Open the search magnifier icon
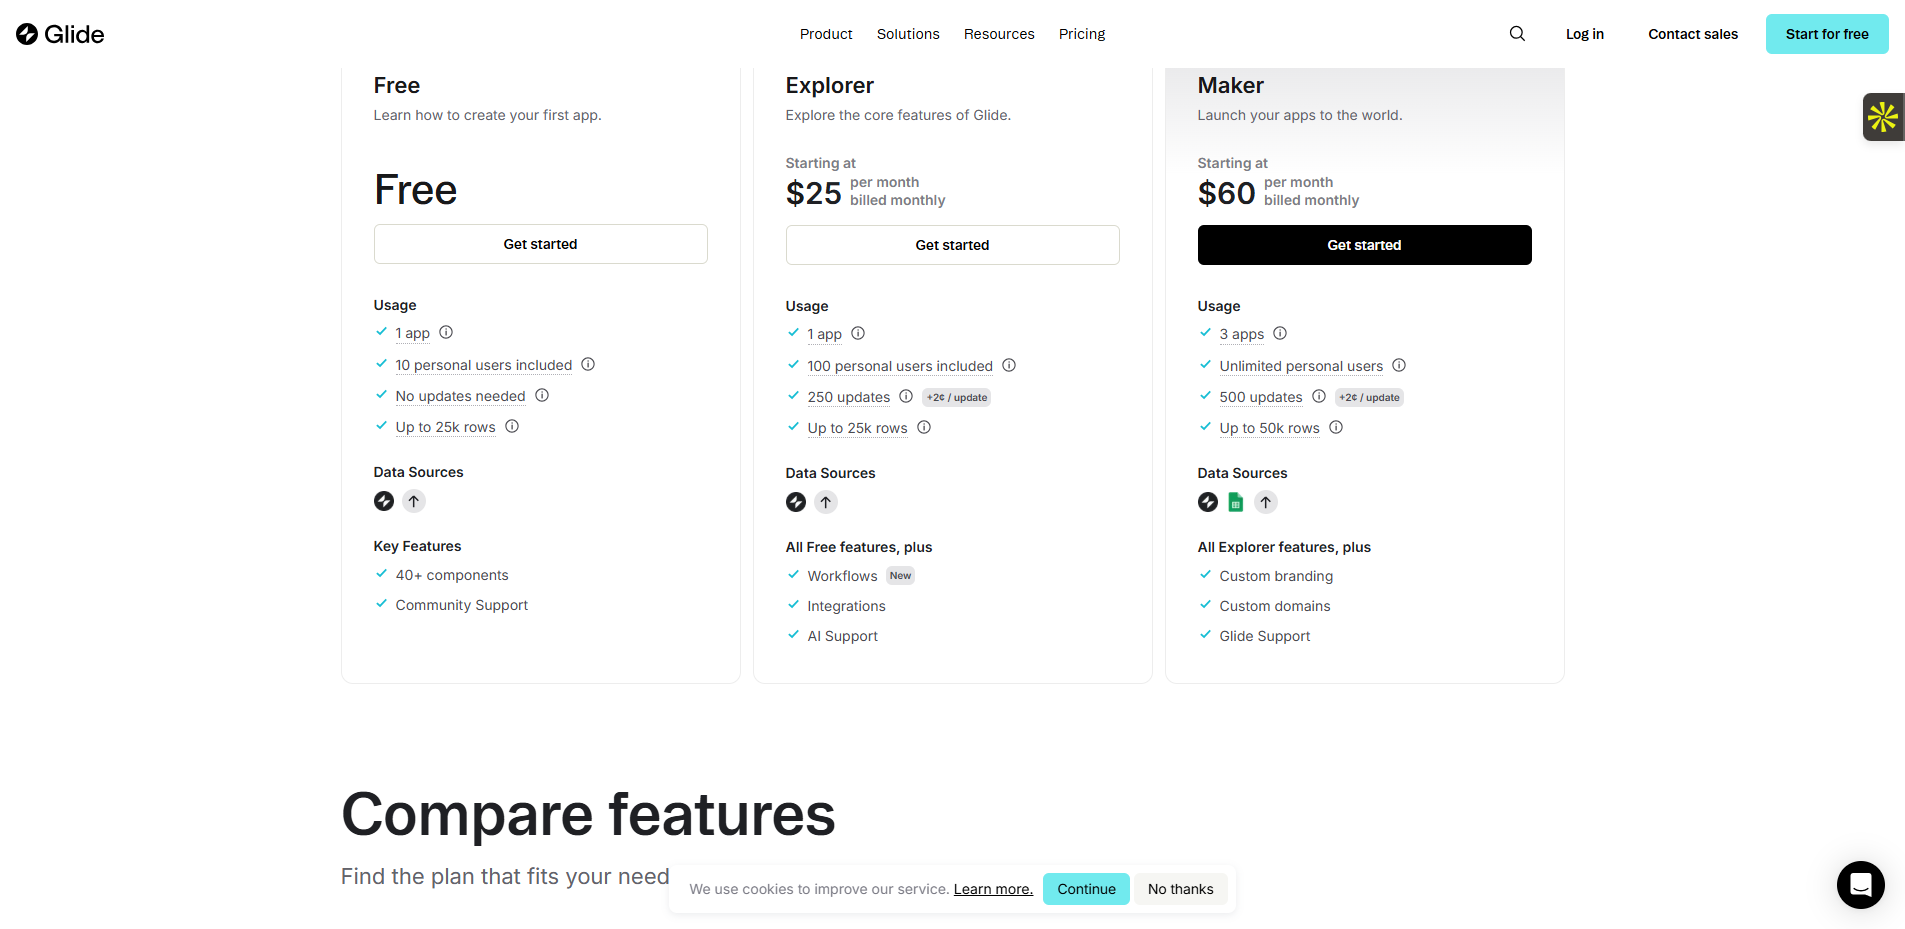This screenshot has width=1905, height=929. 1517,34
